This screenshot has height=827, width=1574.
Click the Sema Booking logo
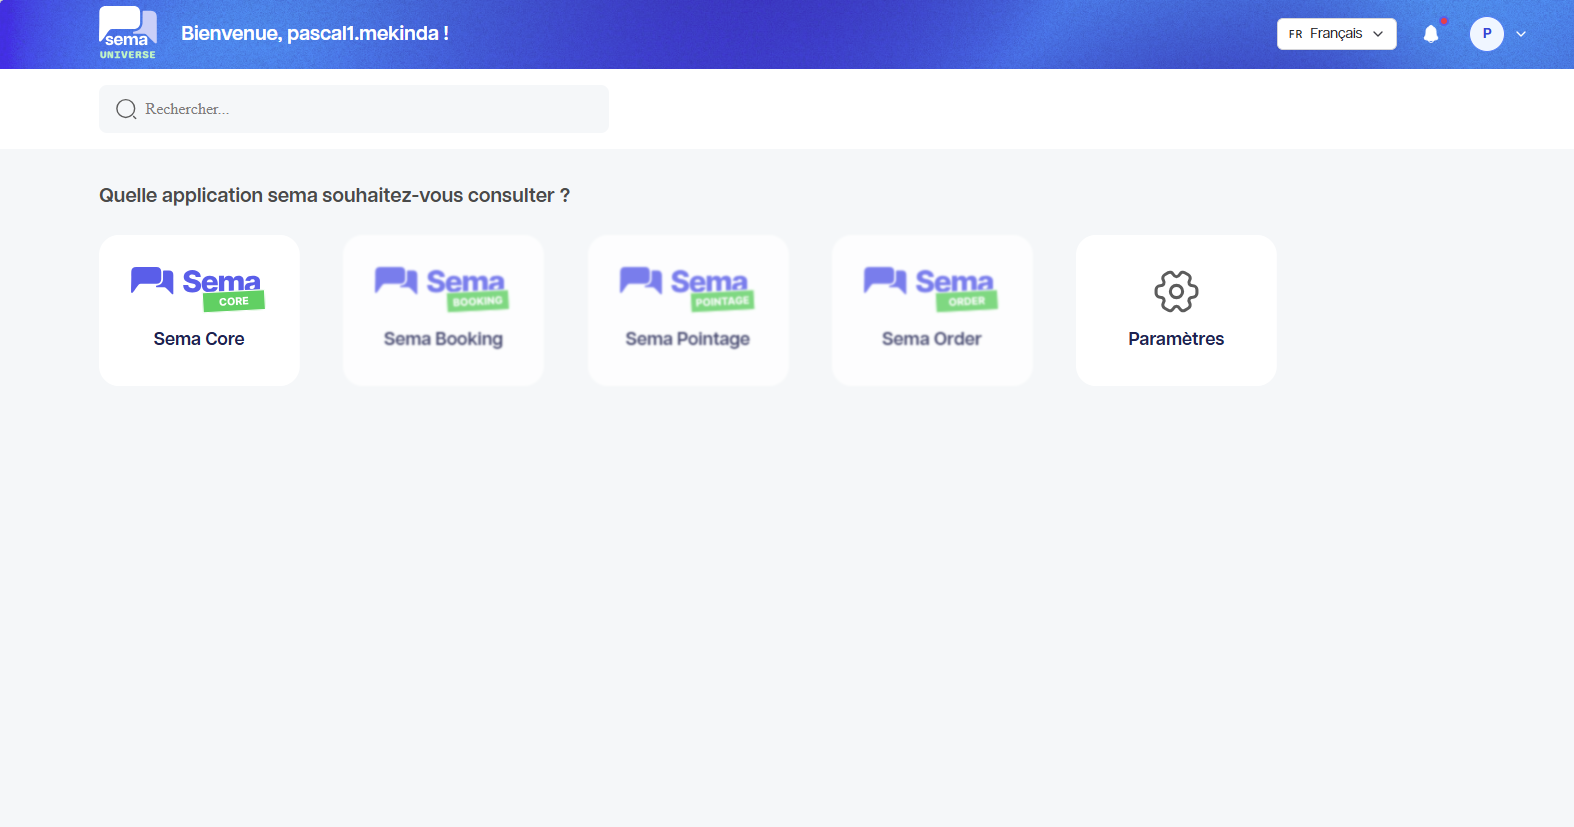click(x=442, y=288)
